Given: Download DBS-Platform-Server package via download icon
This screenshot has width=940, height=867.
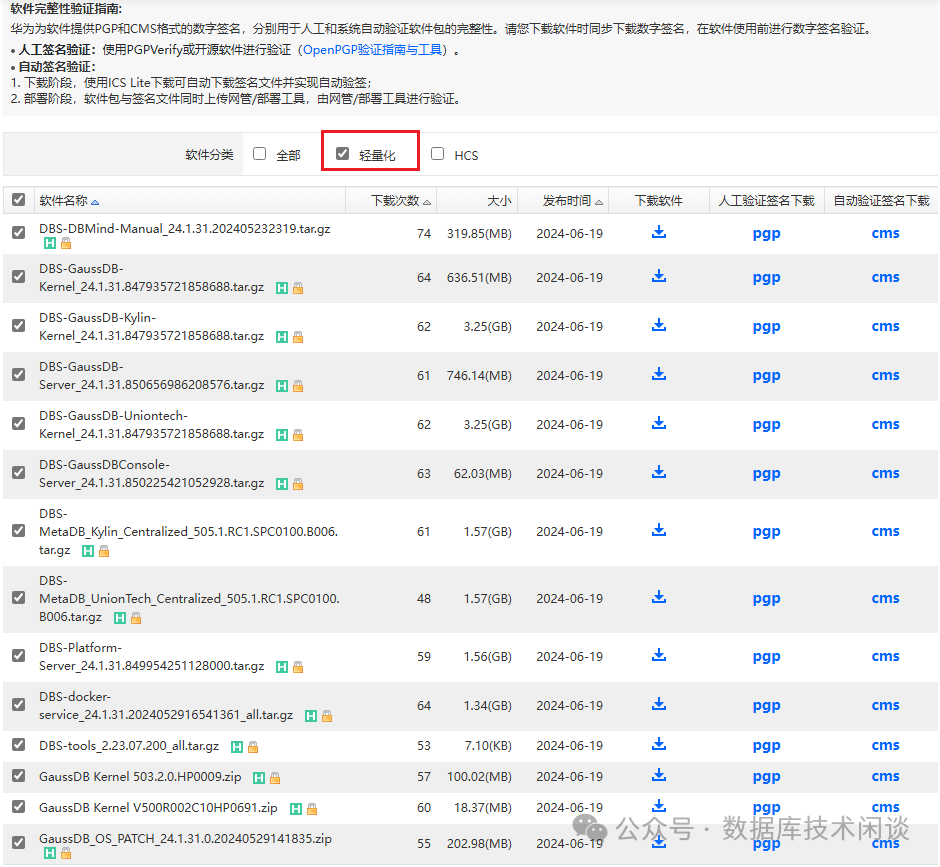Looking at the screenshot, I should pos(659,656).
